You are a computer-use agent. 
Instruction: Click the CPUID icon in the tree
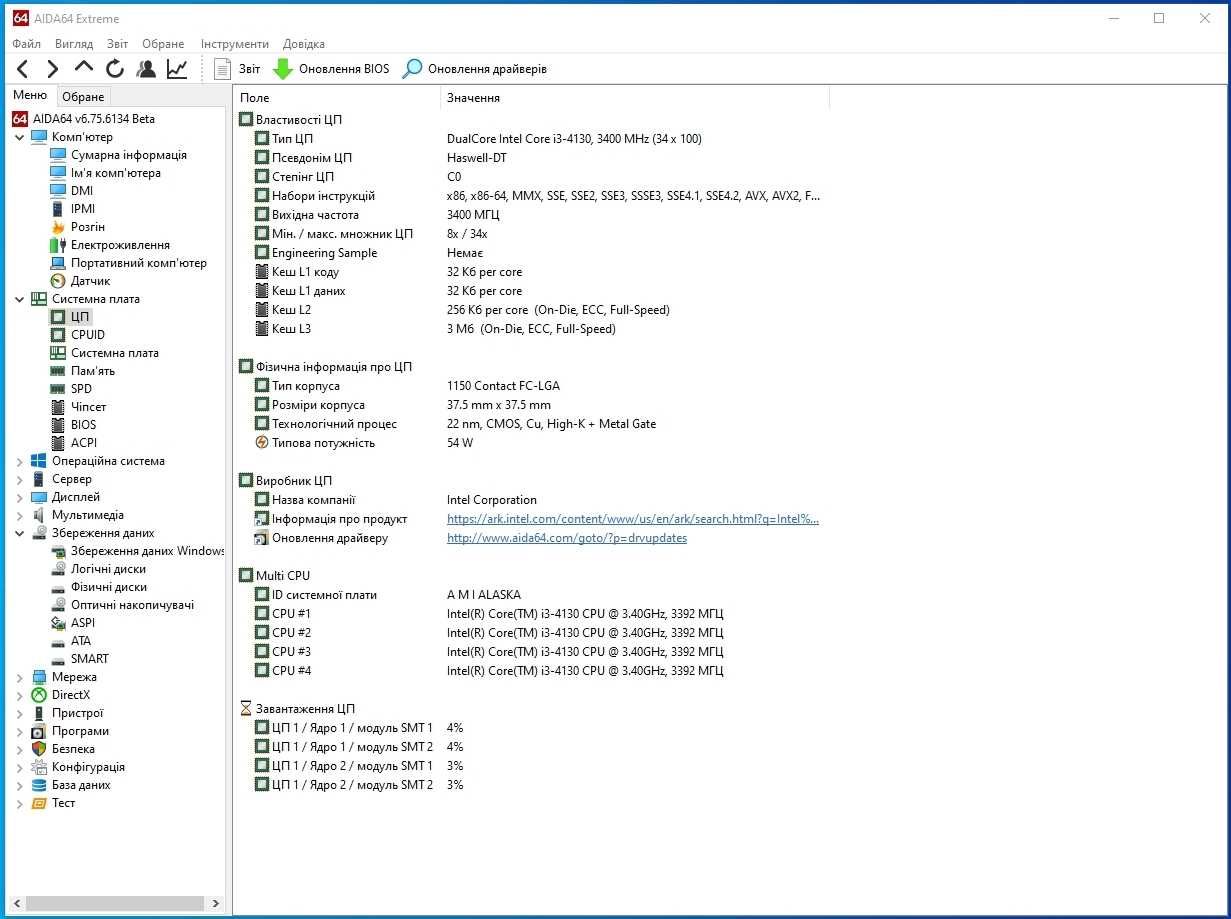click(58, 335)
